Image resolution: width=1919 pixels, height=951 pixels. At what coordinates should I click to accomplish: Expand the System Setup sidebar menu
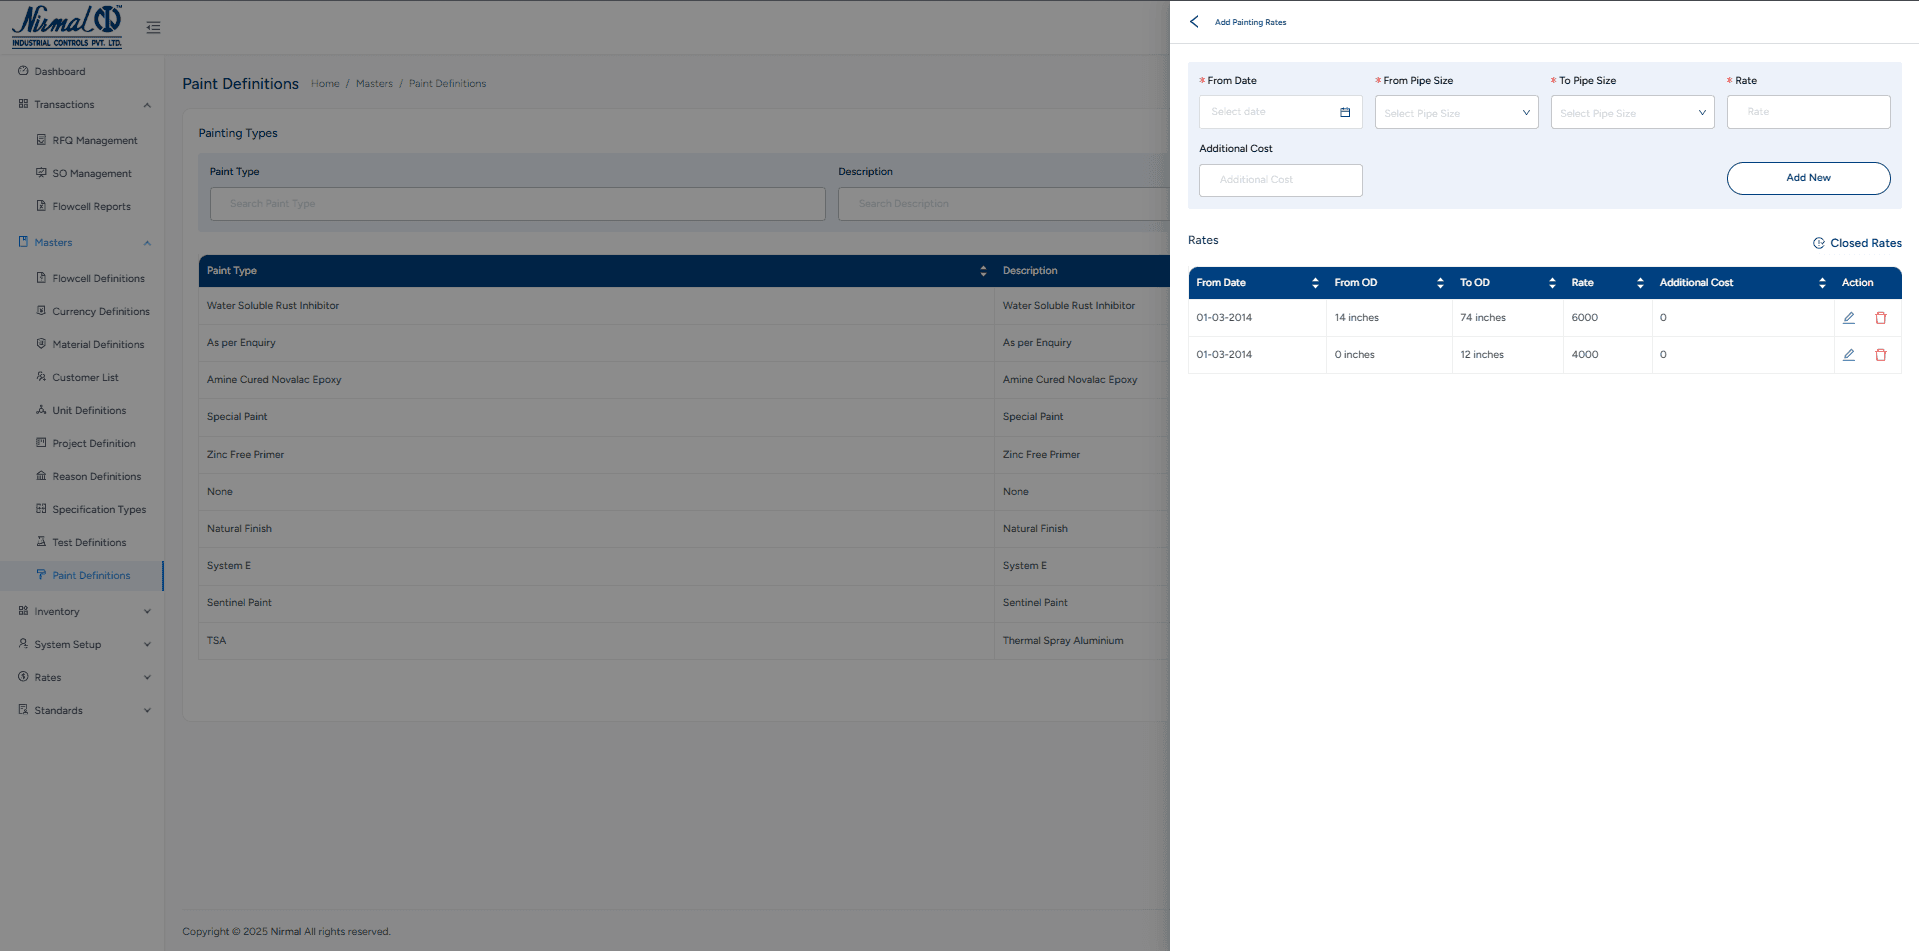pos(85,644)
